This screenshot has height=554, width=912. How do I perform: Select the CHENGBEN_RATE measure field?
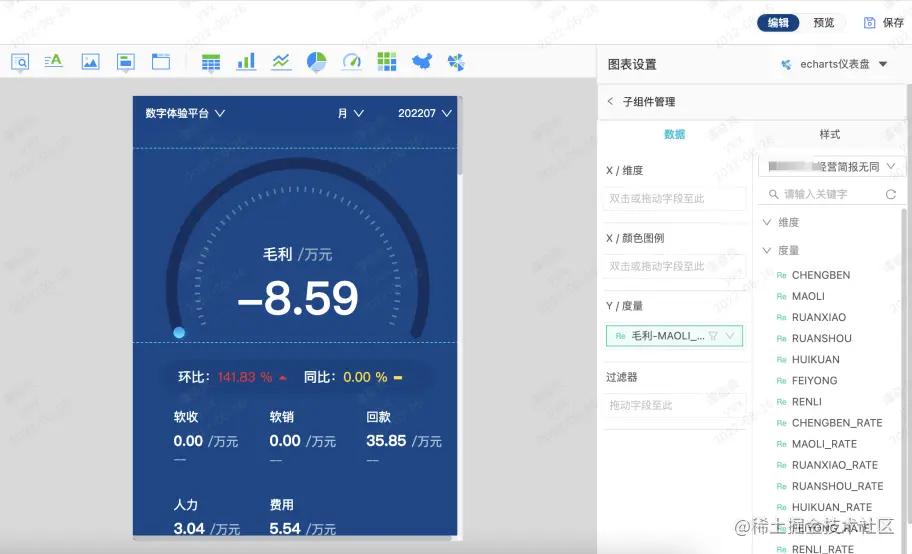click(x=837, y=423)
